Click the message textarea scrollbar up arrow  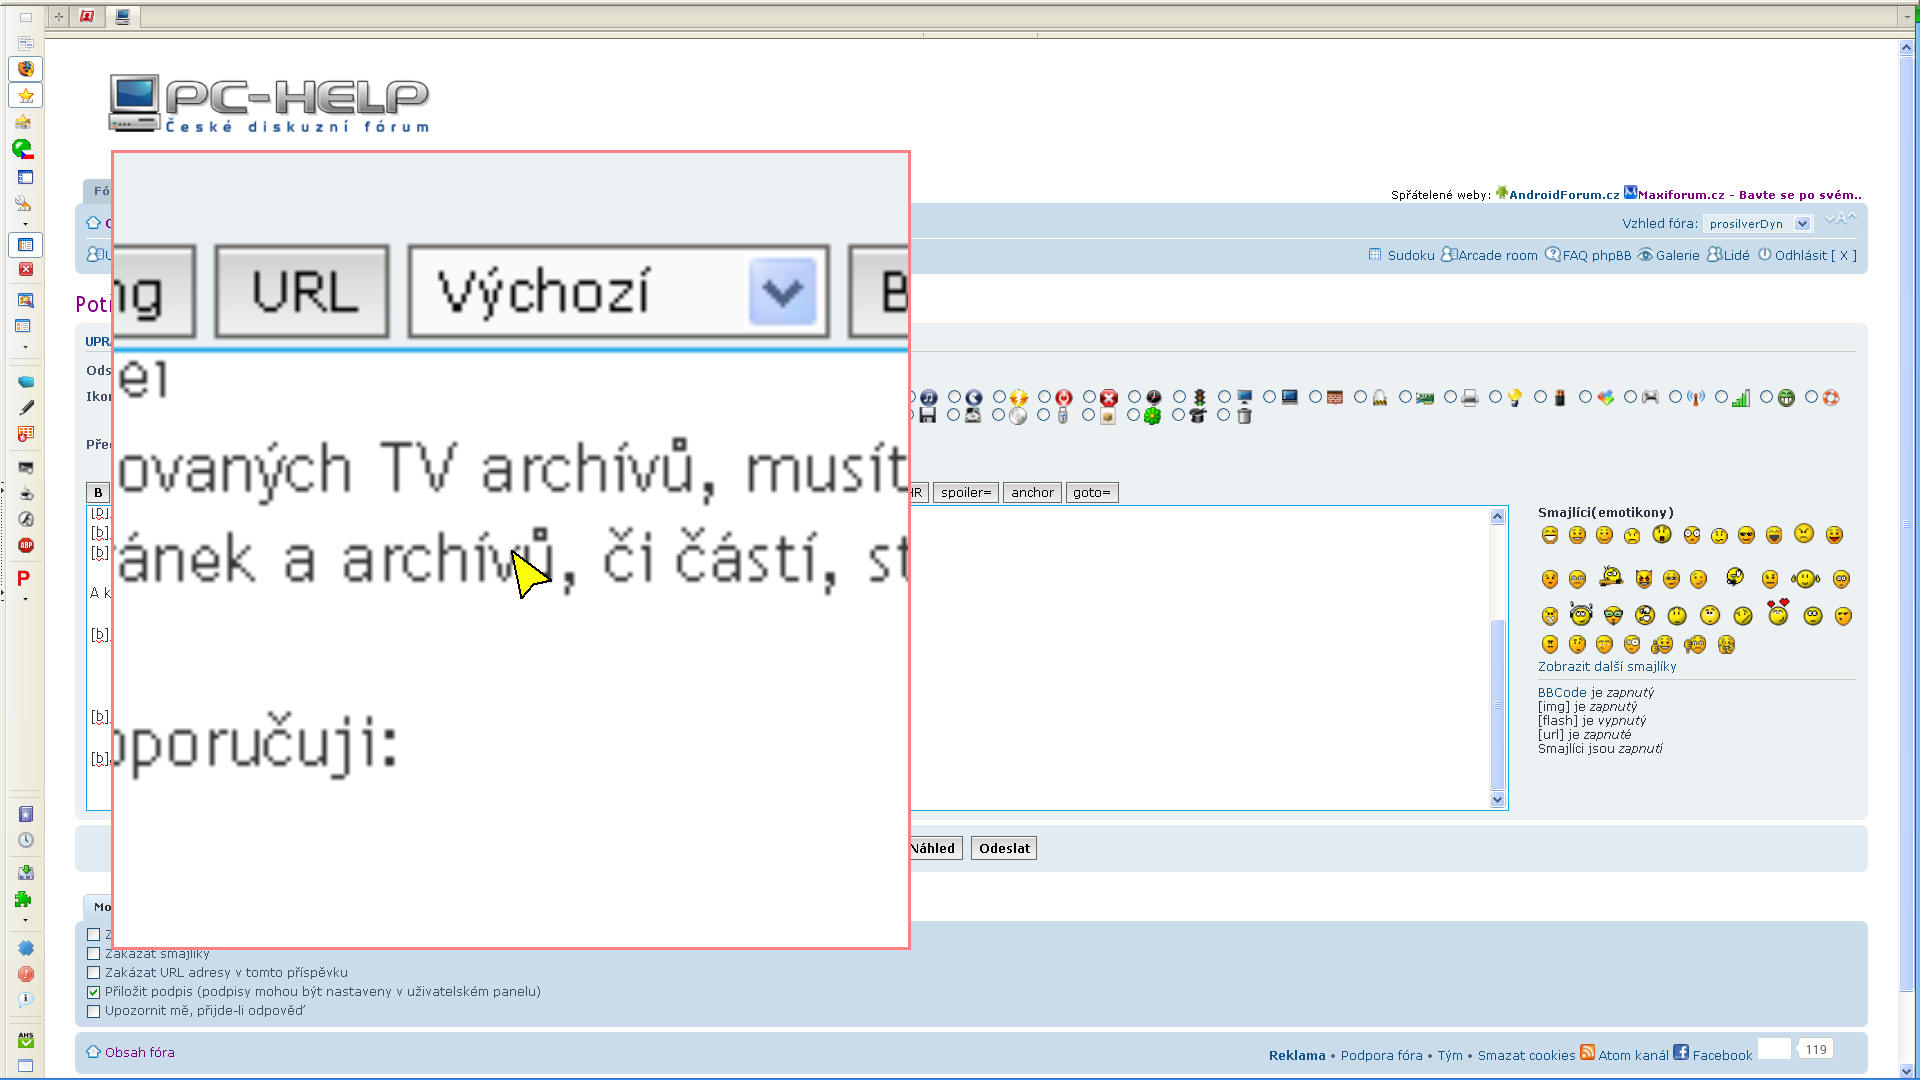point(1497,516)
